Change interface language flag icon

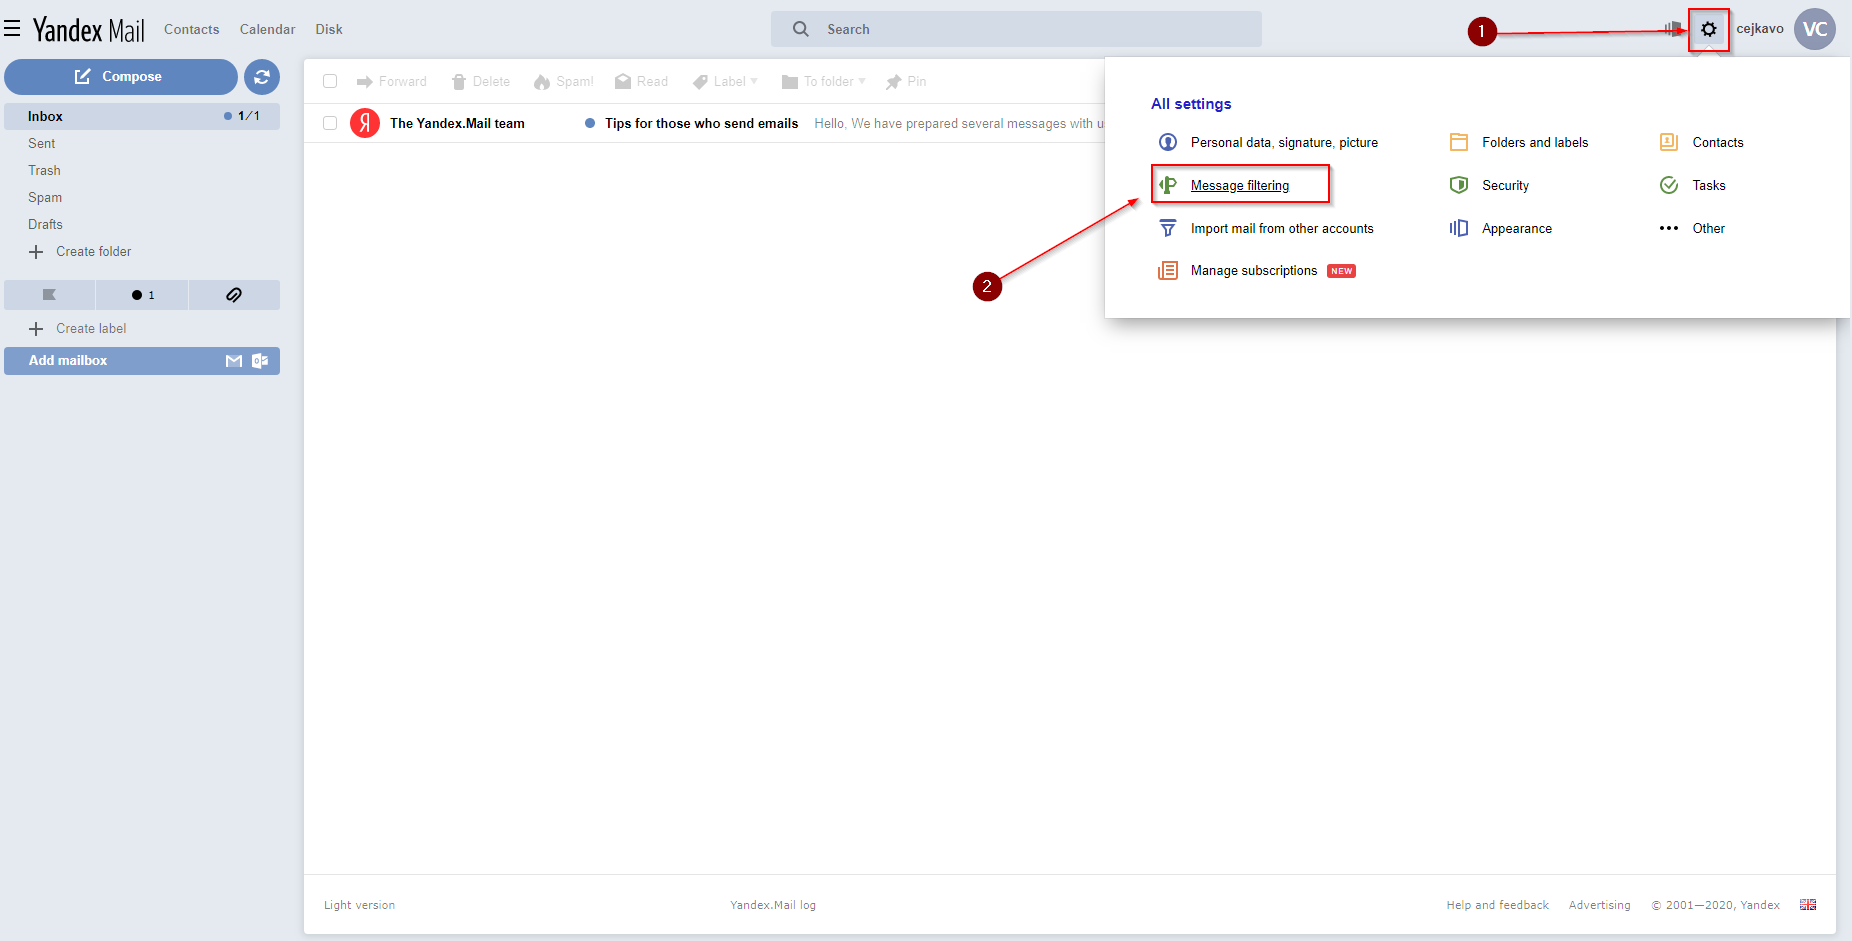click(x=1808, y=905)
